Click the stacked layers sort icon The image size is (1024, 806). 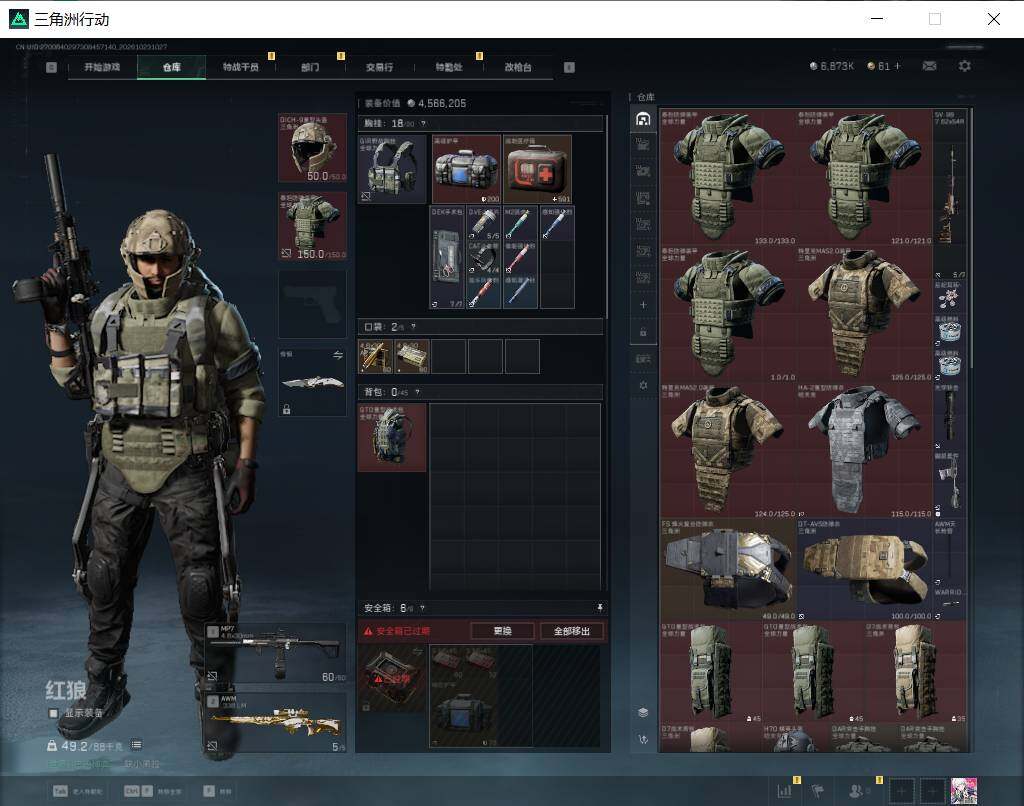[x=643, y=712]
